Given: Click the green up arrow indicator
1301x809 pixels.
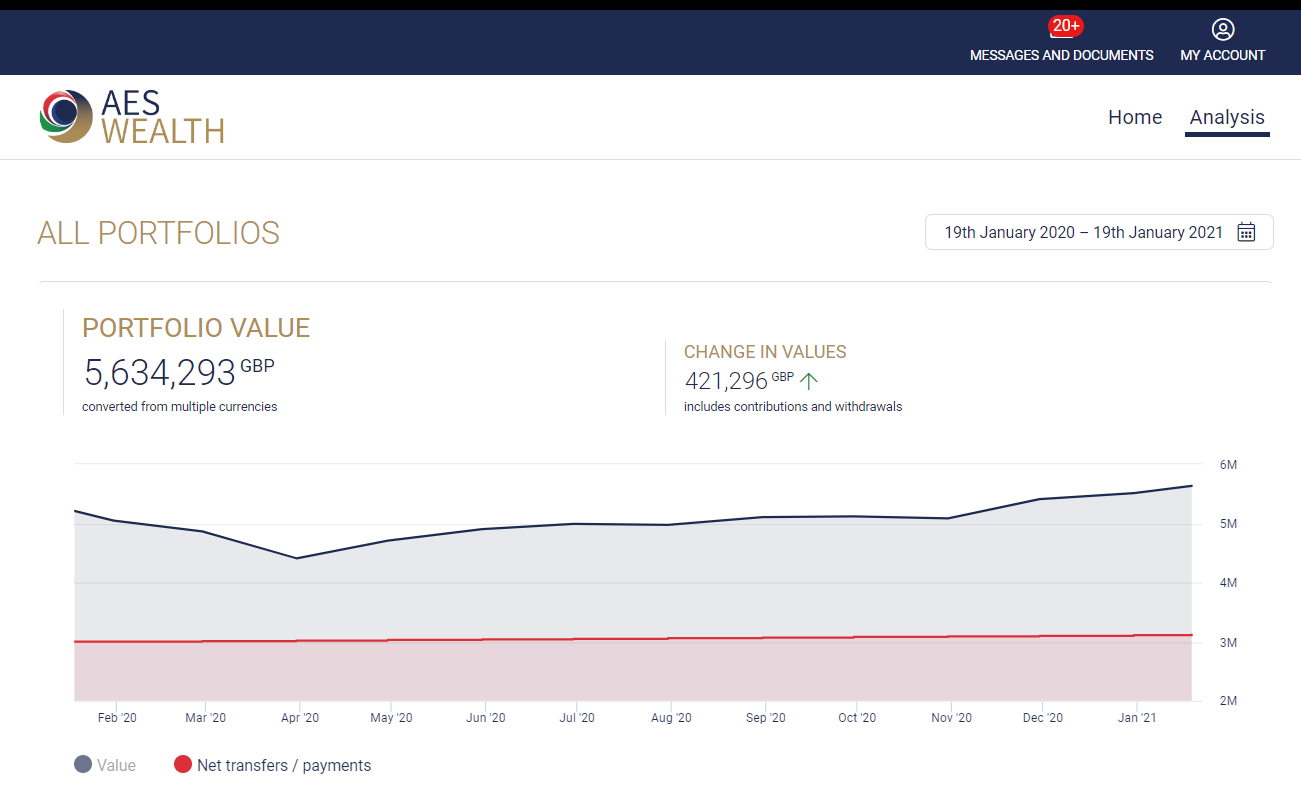Looking at the screenshot, I should [x=809, y=381].
